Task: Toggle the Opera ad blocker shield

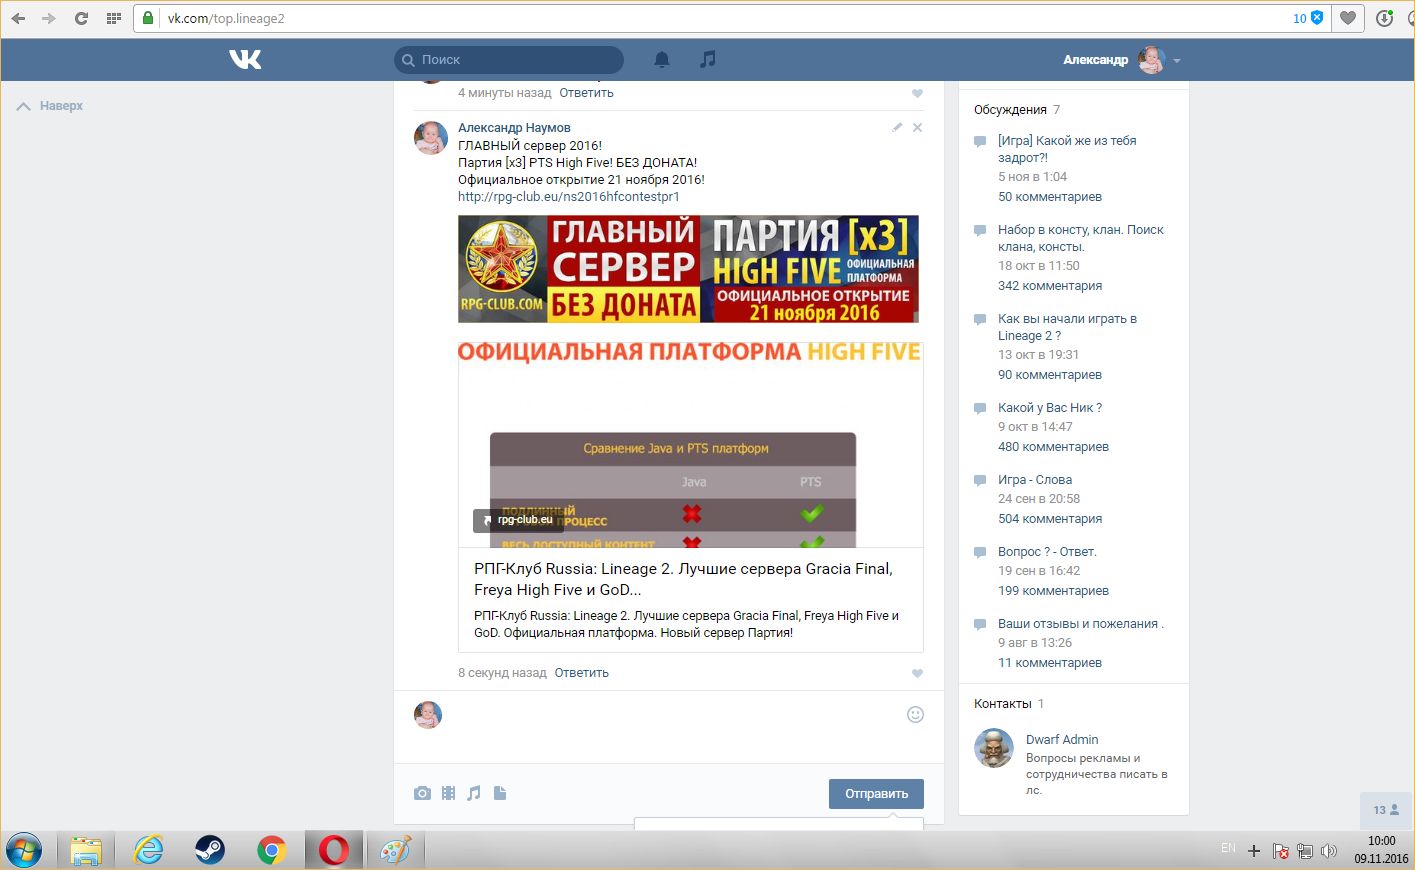Action: pyautogui.click(x=1317, y=18)
